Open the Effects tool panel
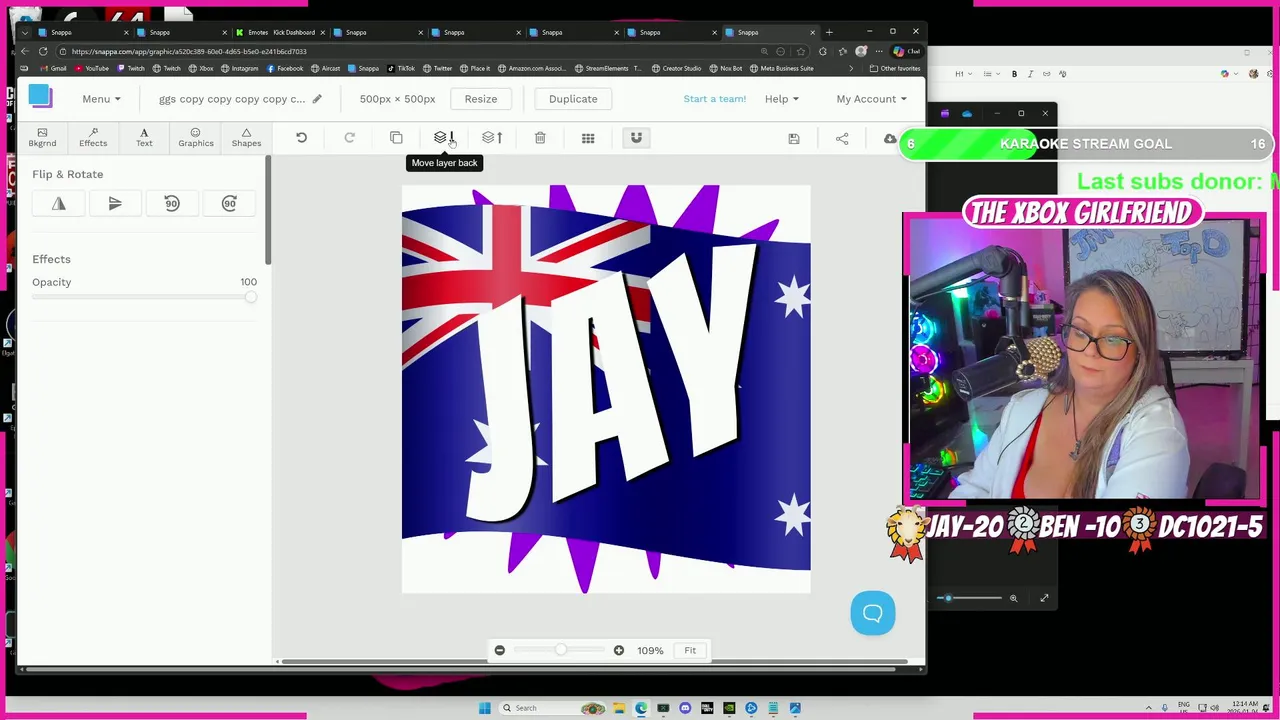 pos(93,137)
